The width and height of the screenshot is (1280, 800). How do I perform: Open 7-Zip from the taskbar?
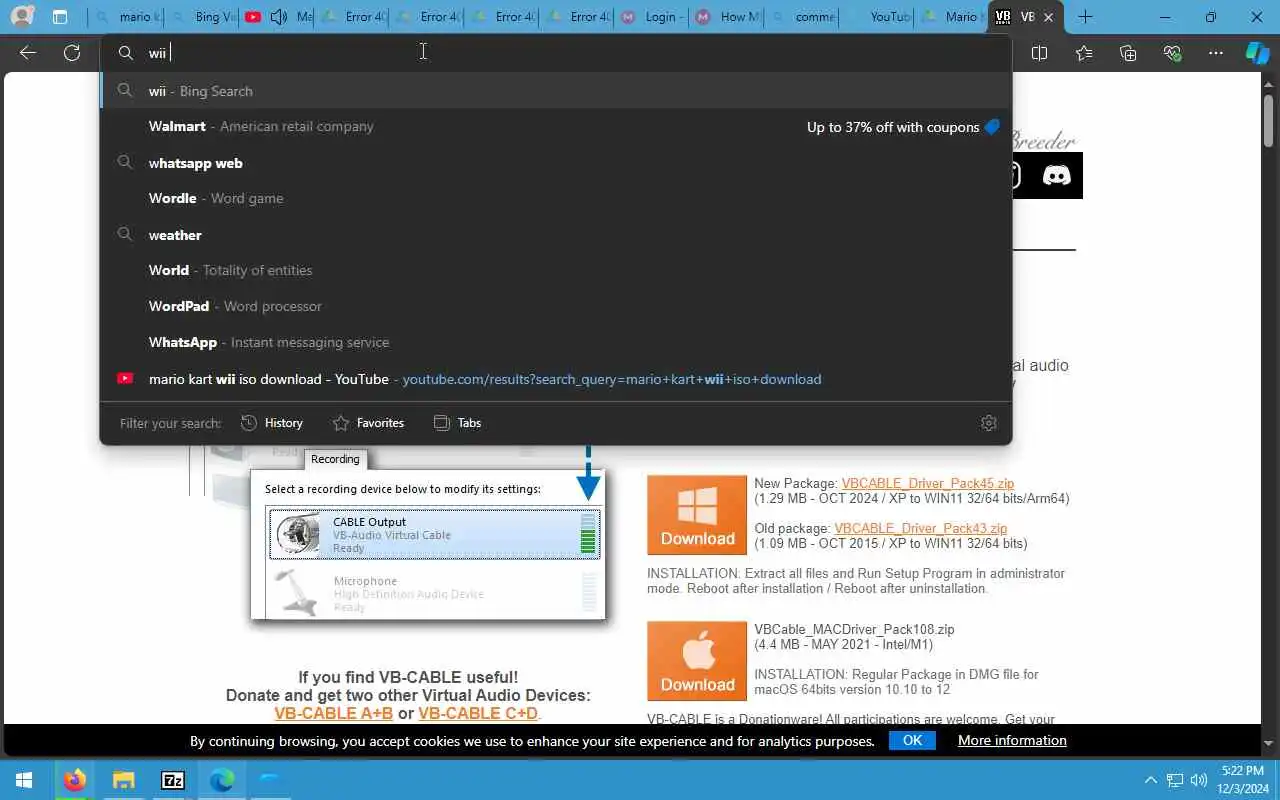[172, 780]
